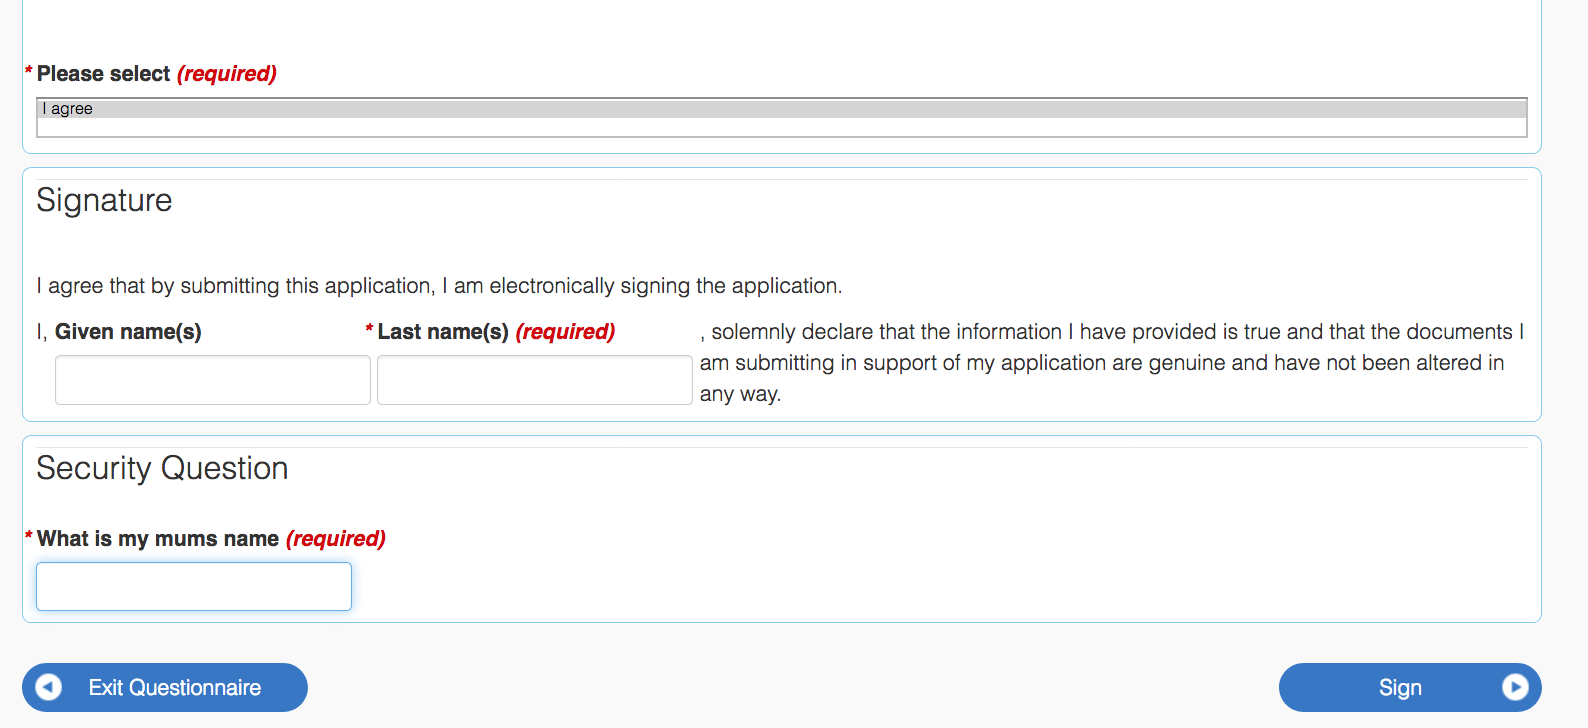Click the 'Signature' section heading
The height and width of the screenshot is (728, 1588).
point(104,200)
